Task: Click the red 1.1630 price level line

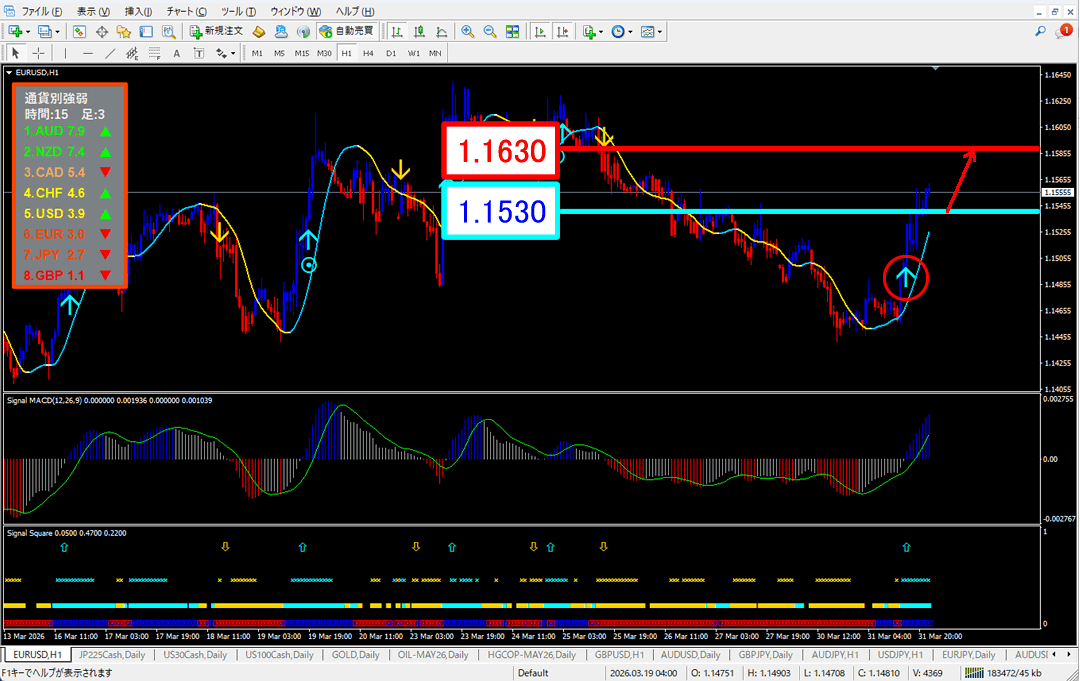Action: pyautogui.click(x=800, y=149)
